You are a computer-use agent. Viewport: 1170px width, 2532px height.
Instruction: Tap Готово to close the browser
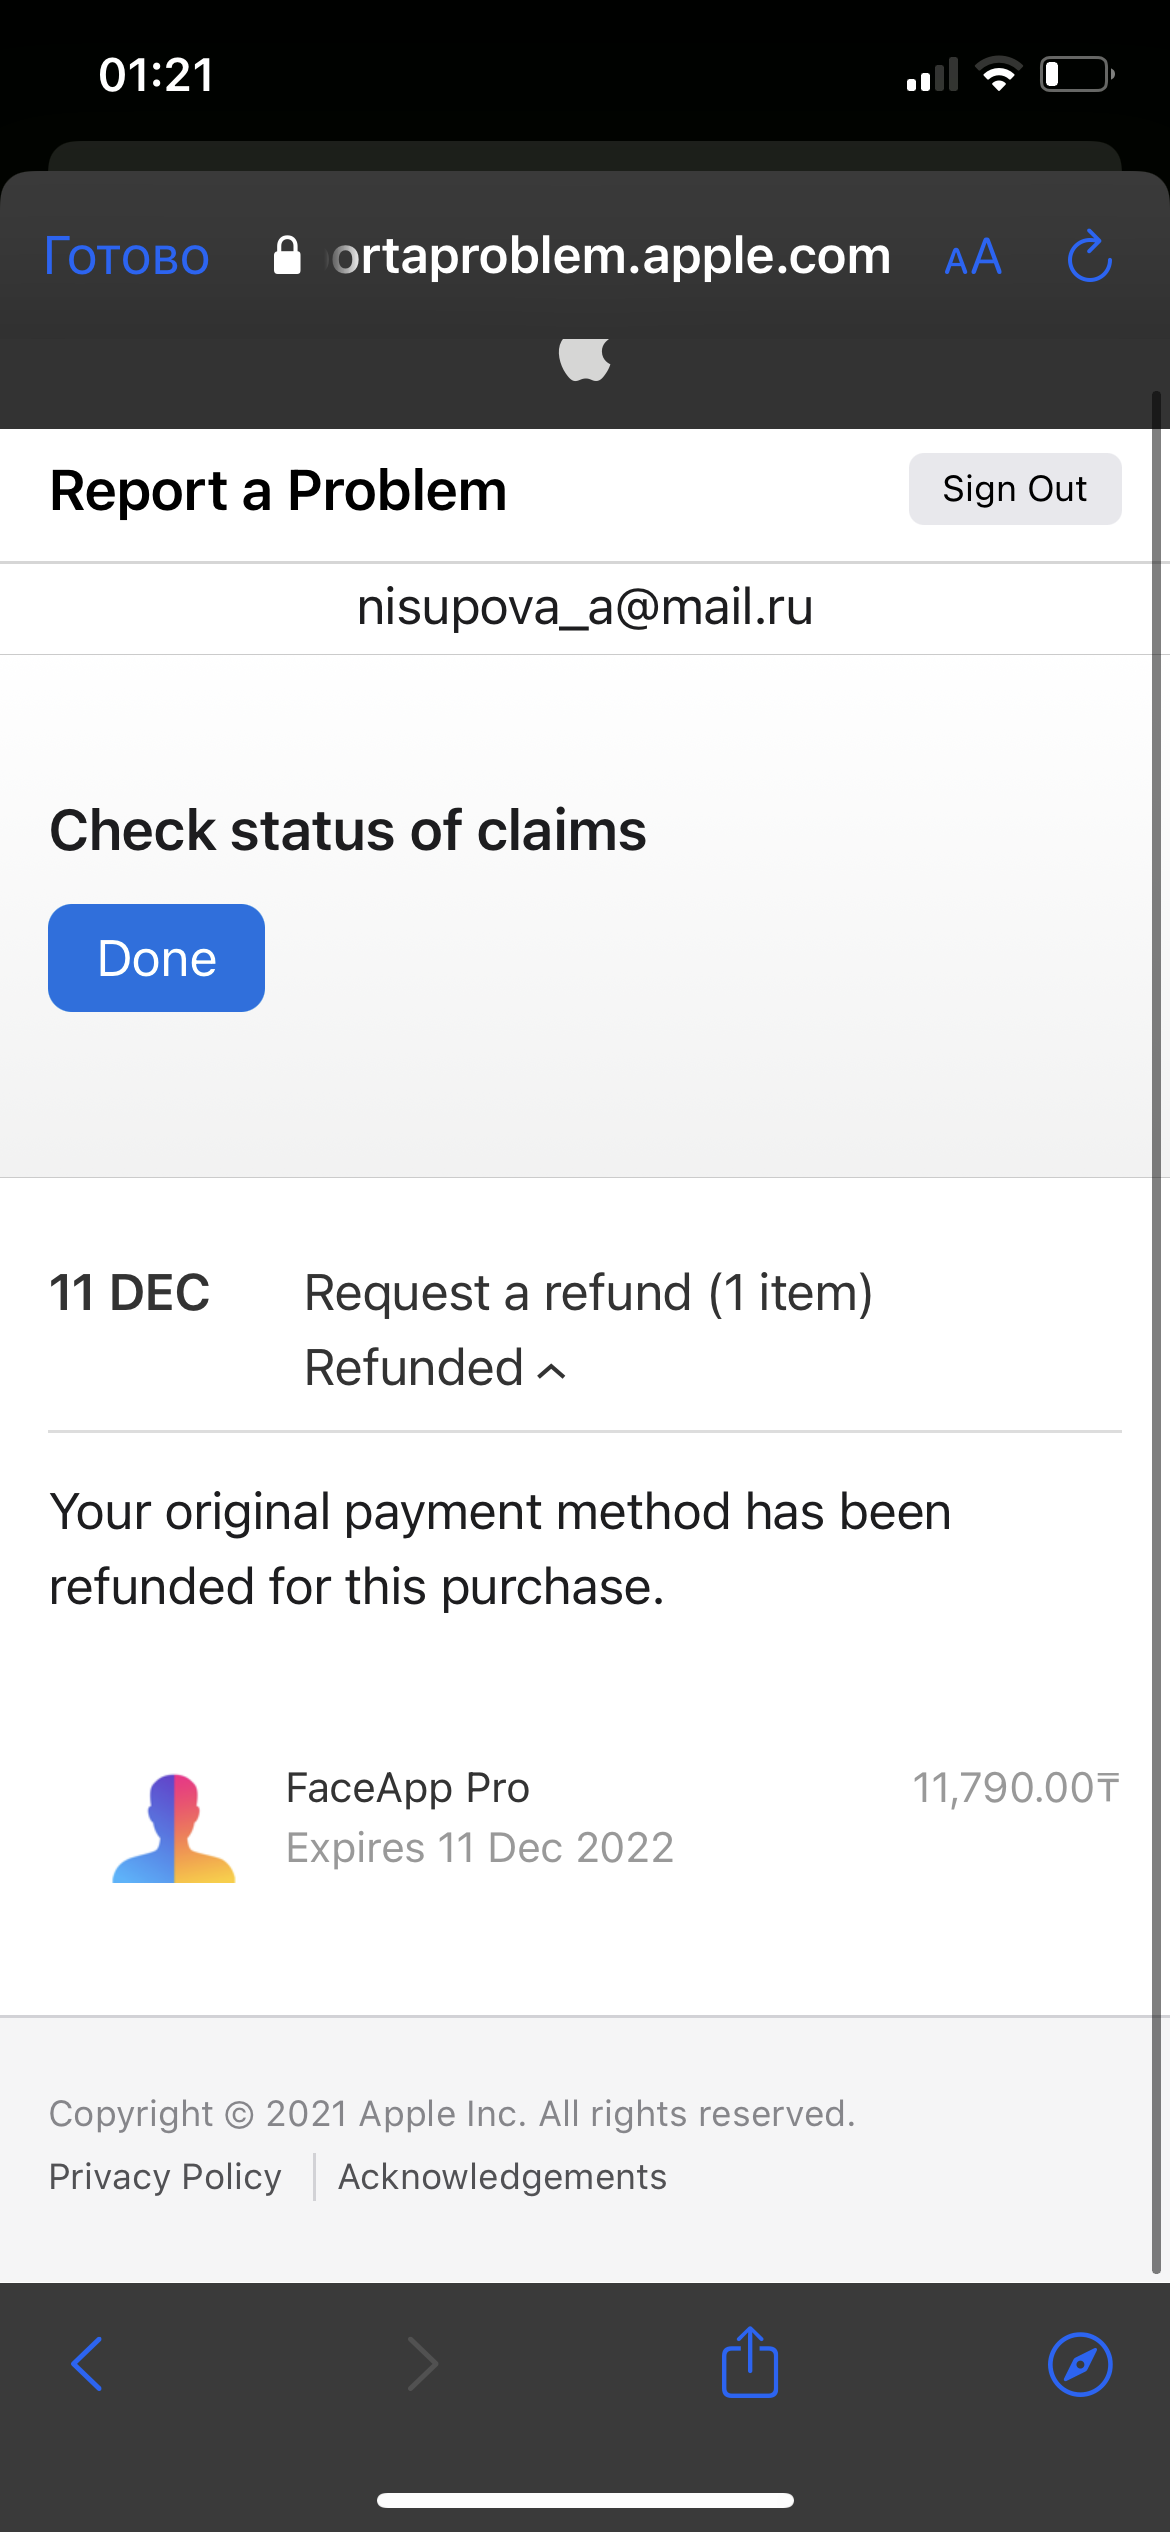[x=127, y=257]
